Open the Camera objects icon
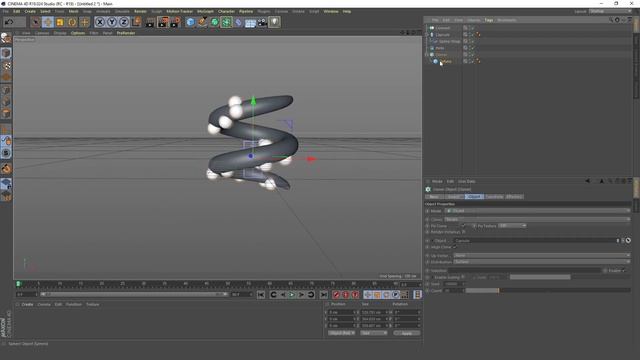 click(262, 22)
